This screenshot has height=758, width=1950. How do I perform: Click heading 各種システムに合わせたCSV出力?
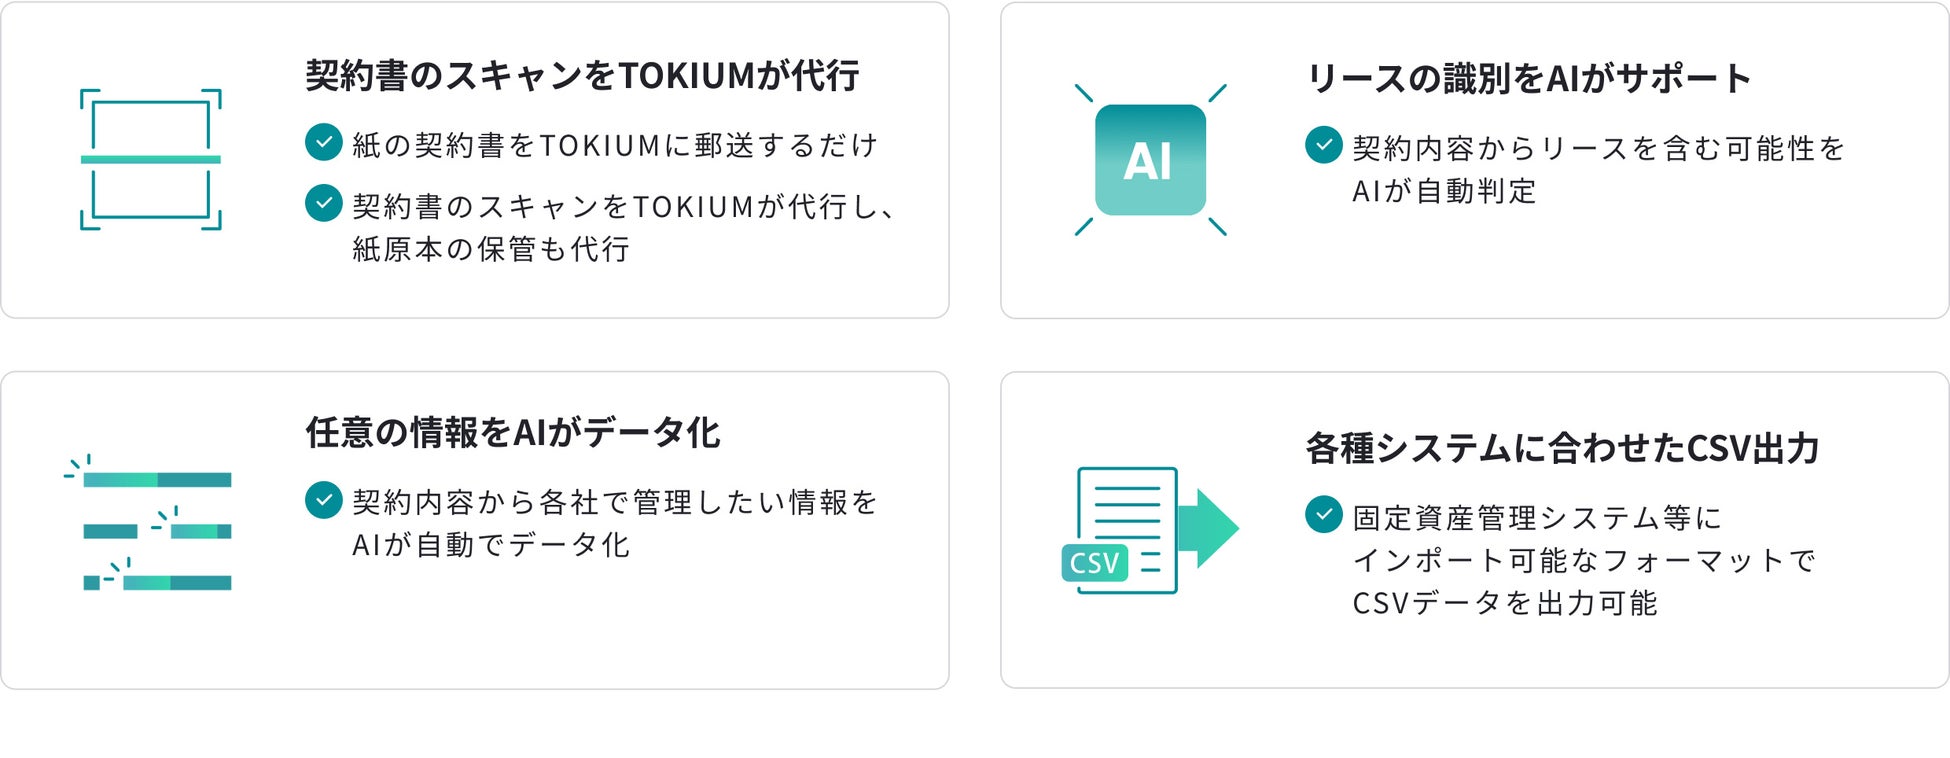pos(1562,448)
